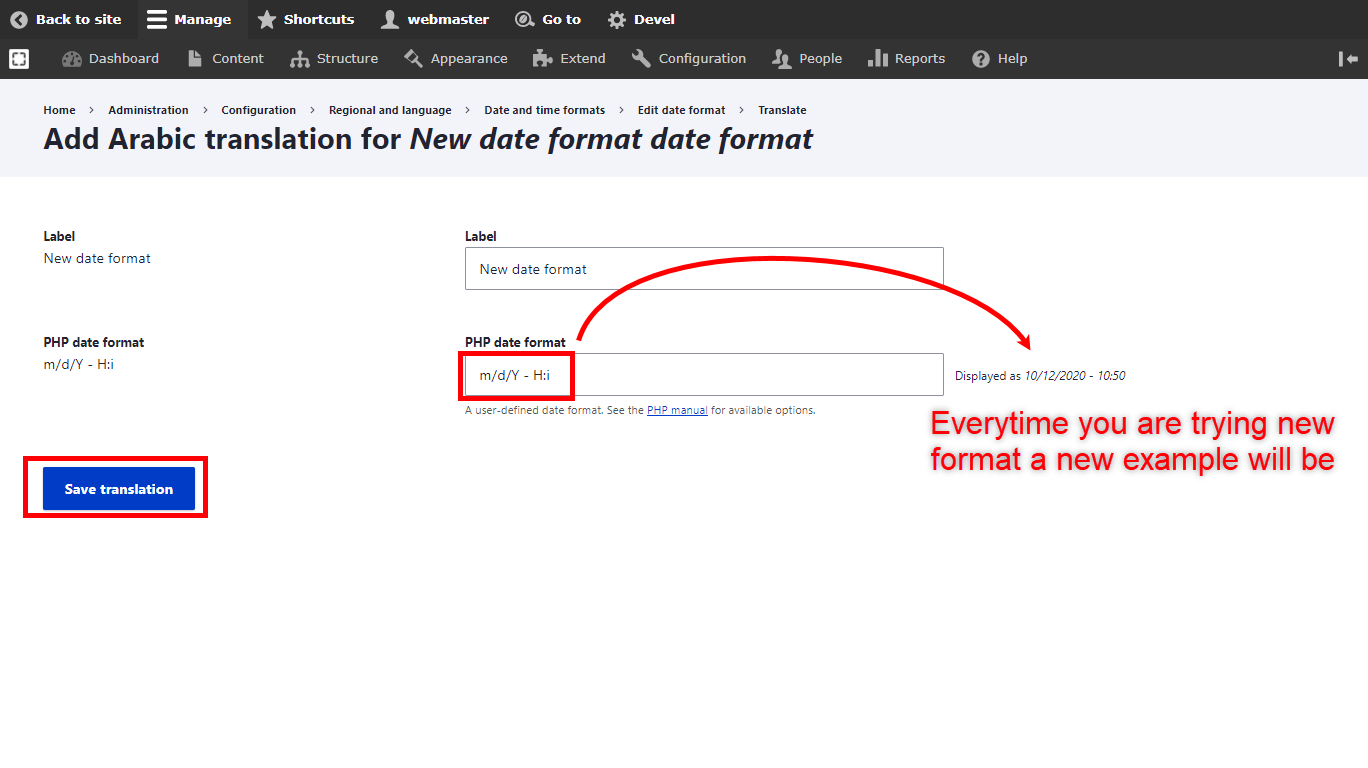Toggle toolbar orientation with arrow icon
This screenshot has height=768, width=1368.
pos(1348,59)
